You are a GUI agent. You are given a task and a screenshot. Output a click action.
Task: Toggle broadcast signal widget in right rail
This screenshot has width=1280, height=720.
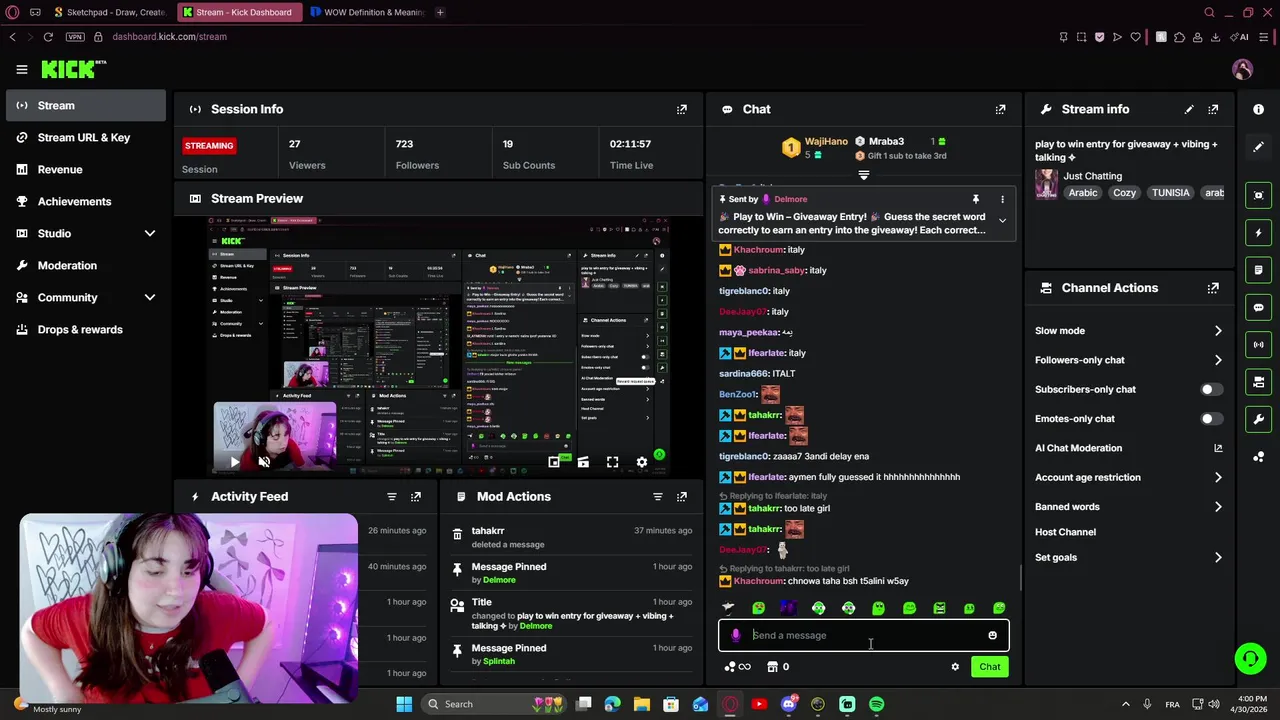[x=1259, y=345]
